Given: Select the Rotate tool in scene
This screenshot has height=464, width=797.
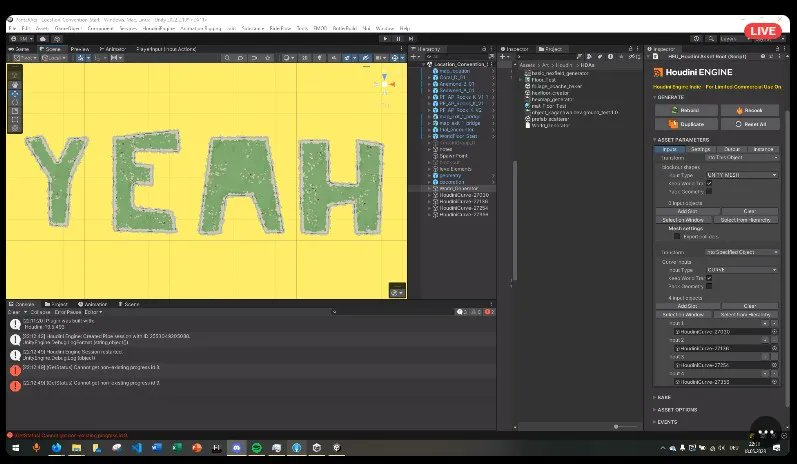Looking at the screenshot, I should 15,102.
